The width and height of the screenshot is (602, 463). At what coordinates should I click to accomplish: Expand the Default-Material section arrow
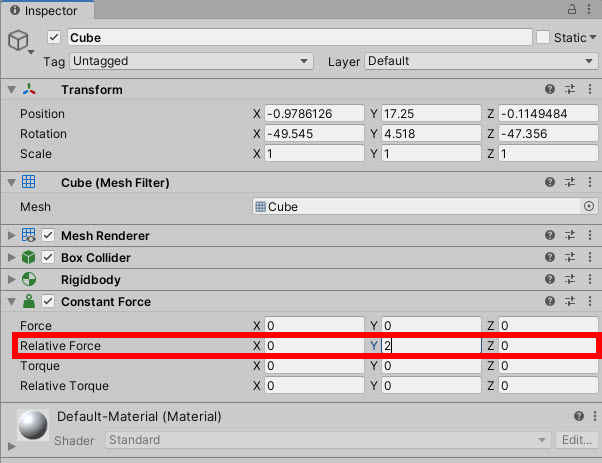point(12,446)
